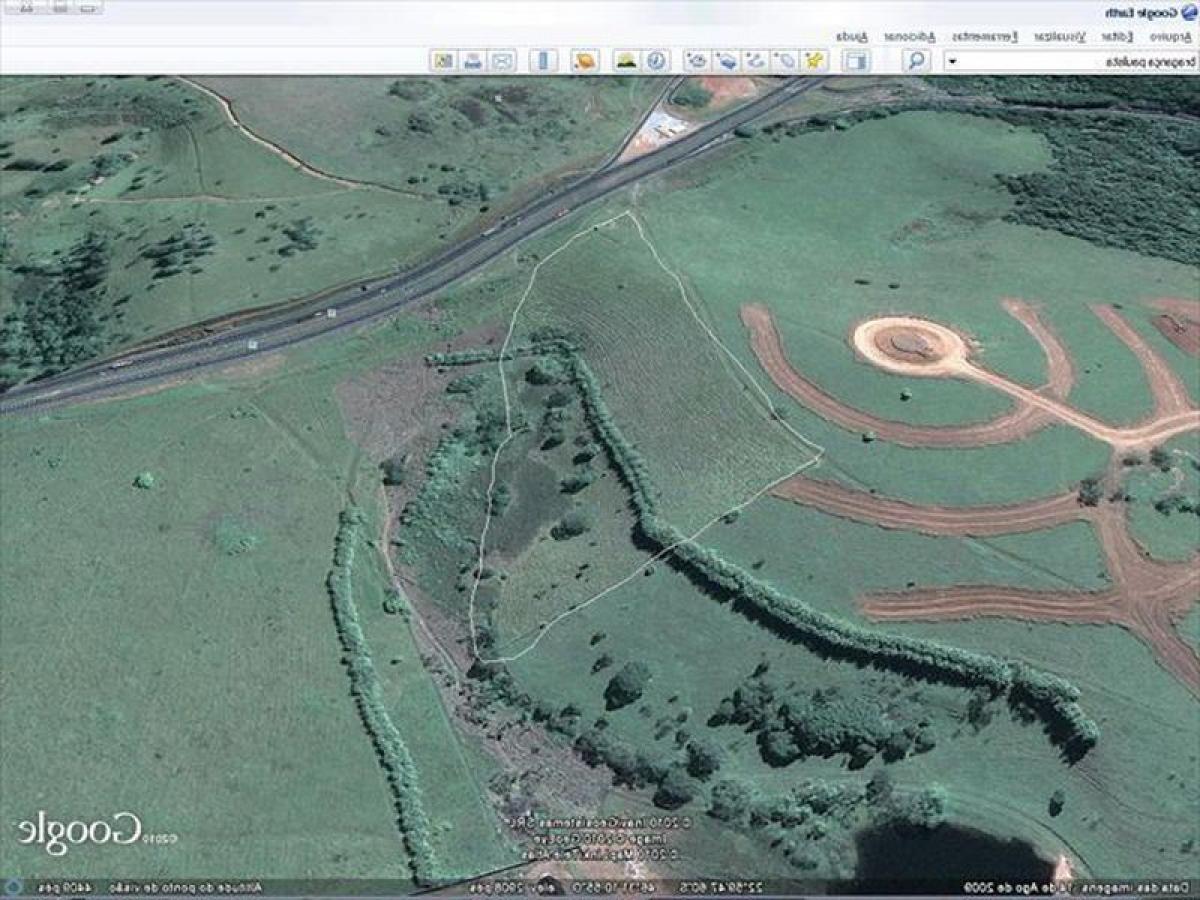
Task: Toggle the sidebar visibility
Action: (x=855, y=58)
